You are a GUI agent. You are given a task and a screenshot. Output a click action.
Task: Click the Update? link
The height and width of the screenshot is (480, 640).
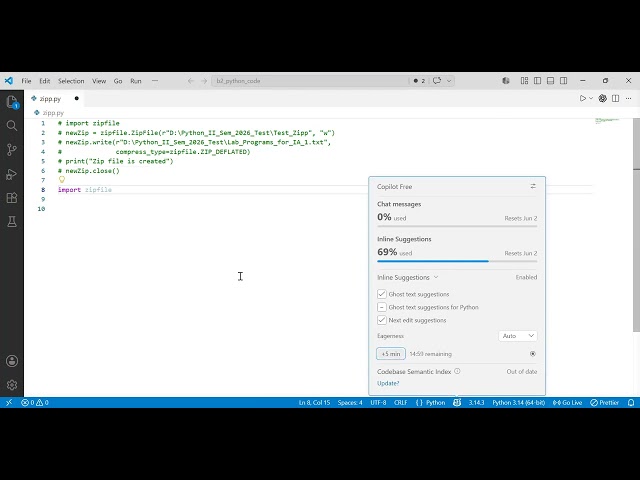(x=388, y=383)
